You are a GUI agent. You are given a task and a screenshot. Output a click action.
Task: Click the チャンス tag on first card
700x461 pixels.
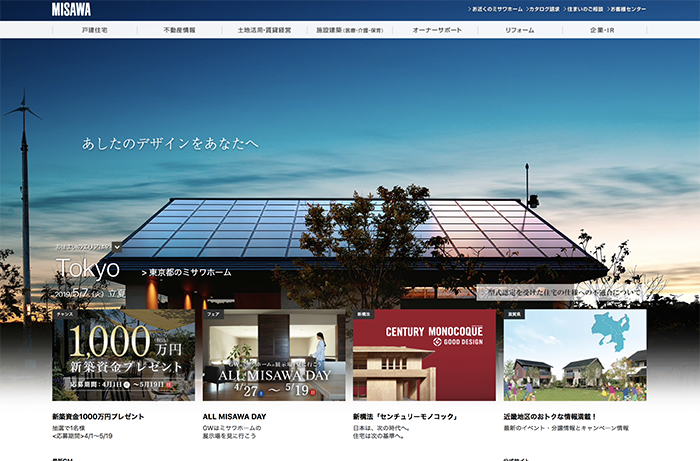65,314
